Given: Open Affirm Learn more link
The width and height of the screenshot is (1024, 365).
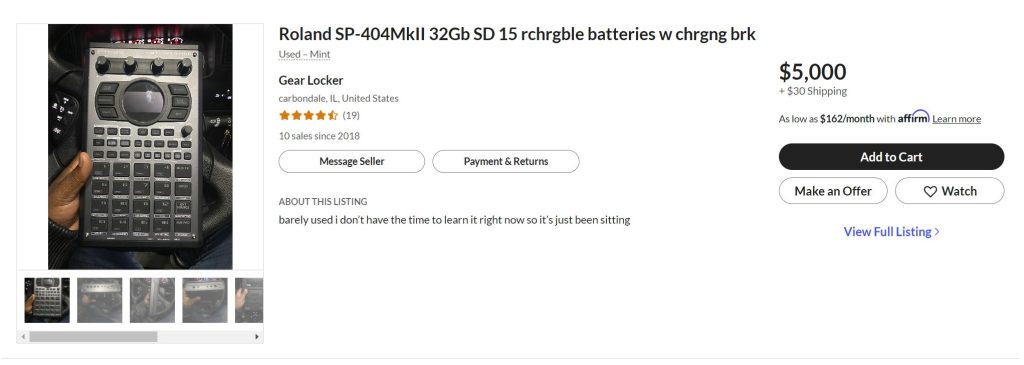Looking at the screenshot, I should 956,119.
